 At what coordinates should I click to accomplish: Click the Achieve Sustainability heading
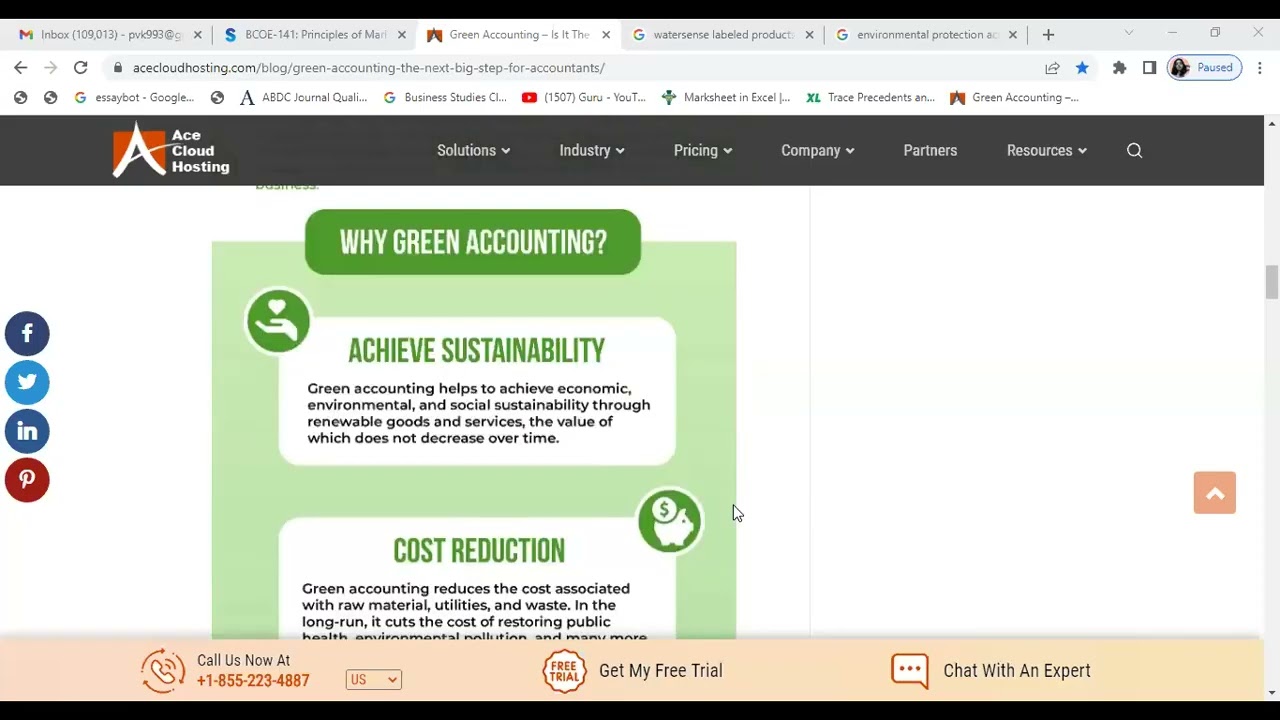476,351
